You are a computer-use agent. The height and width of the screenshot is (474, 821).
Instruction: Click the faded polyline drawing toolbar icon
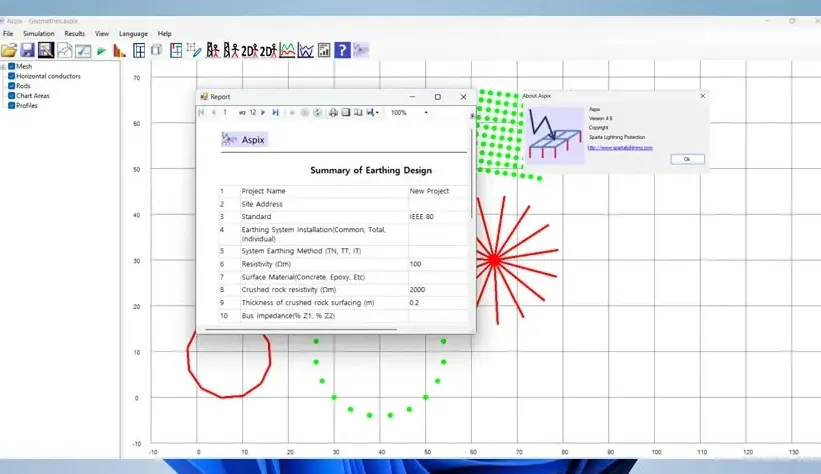(64, 50)
